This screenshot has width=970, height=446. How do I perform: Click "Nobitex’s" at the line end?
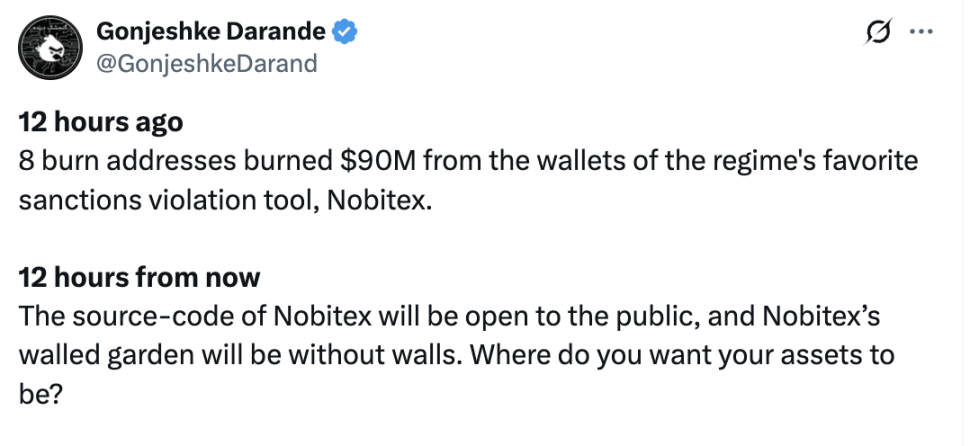pos(820,317)
